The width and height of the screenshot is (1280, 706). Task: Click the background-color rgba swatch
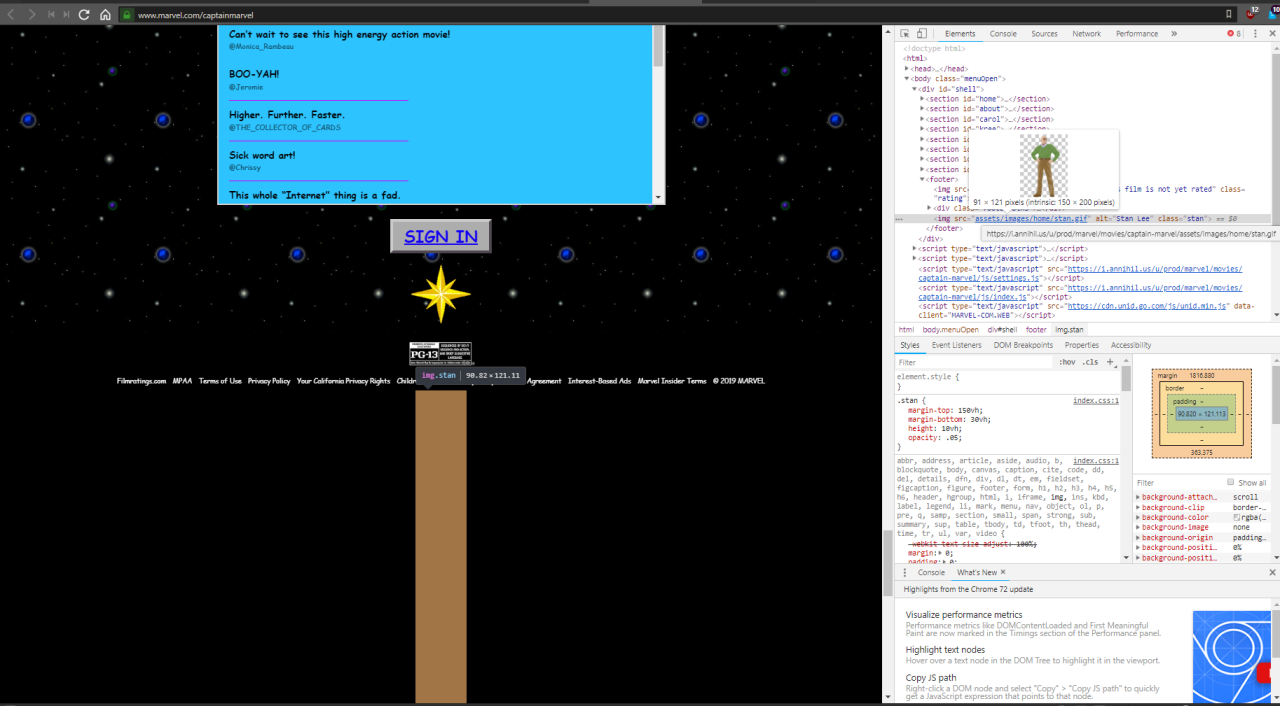[1237, 518]
